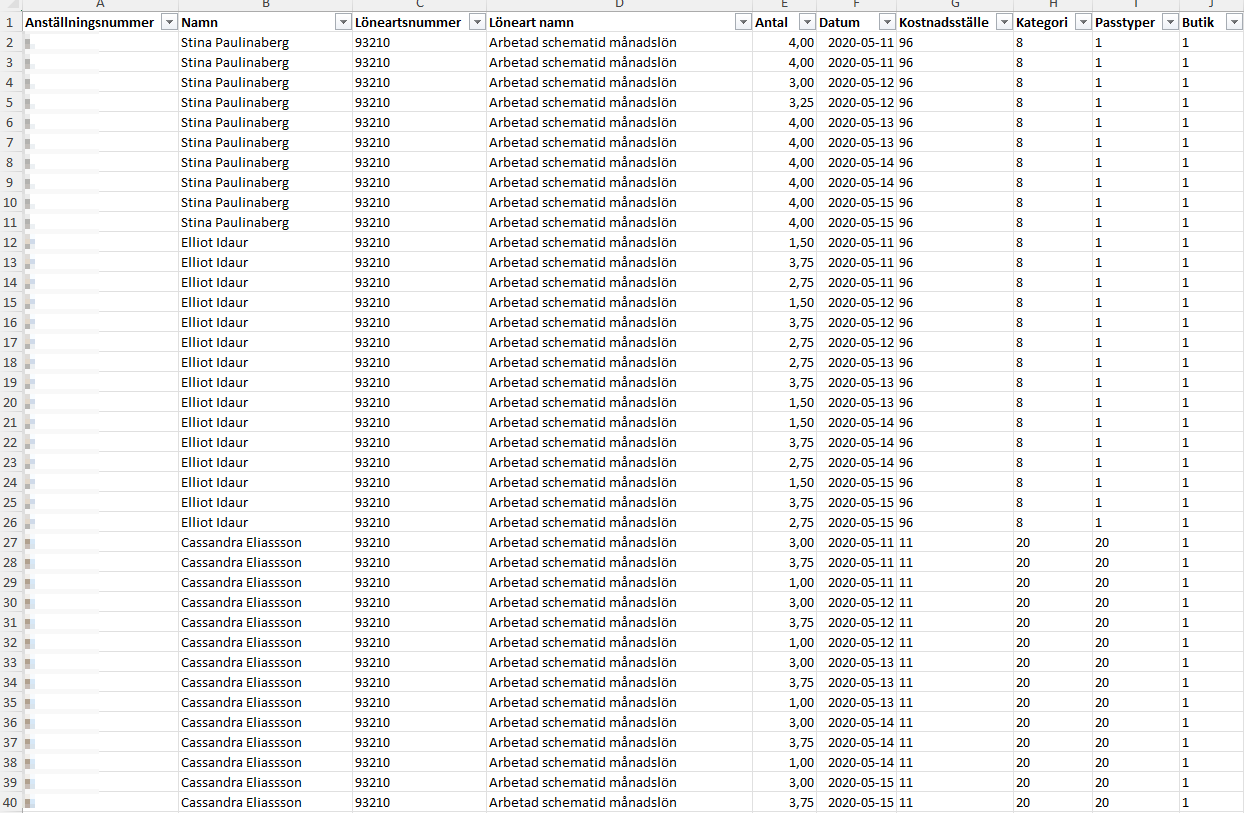The height and width of the screenshot is (813, 1244).
Task: Click the date 2020-05-13 in row 6
Action: 857,122
